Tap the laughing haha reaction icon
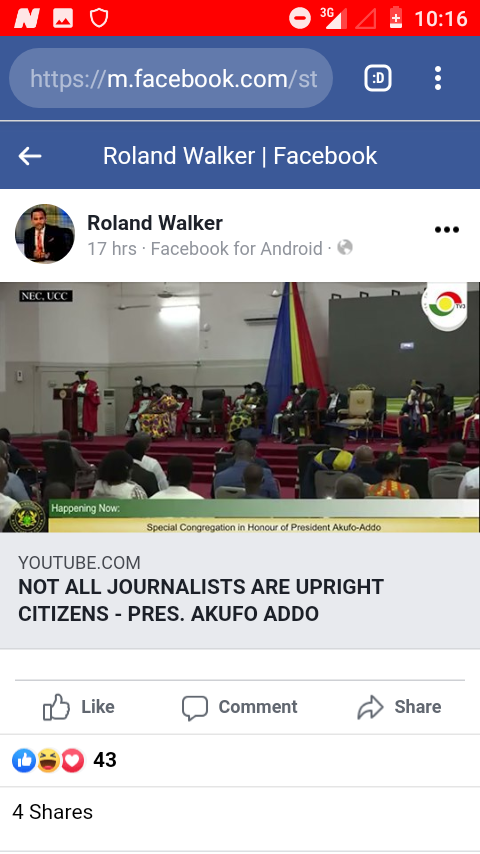480x854 pixels. [x=48, y=760]
